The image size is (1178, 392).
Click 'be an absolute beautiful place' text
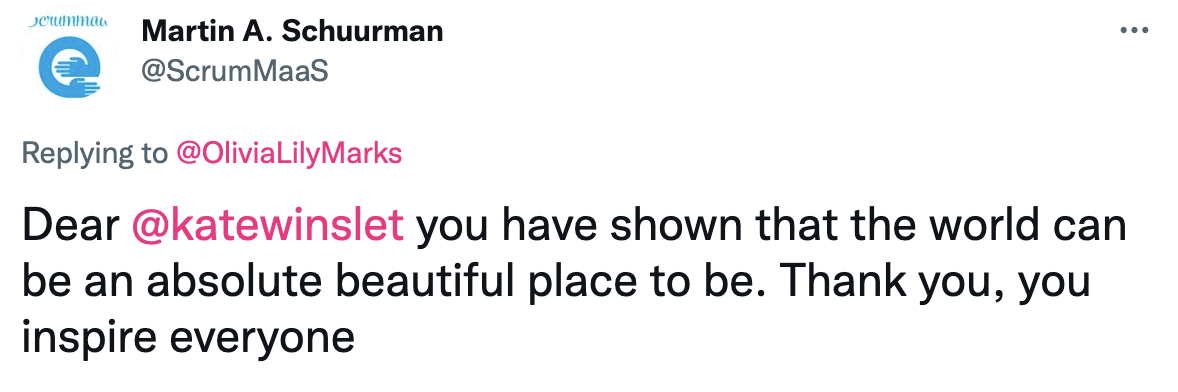tap(260, 284)
